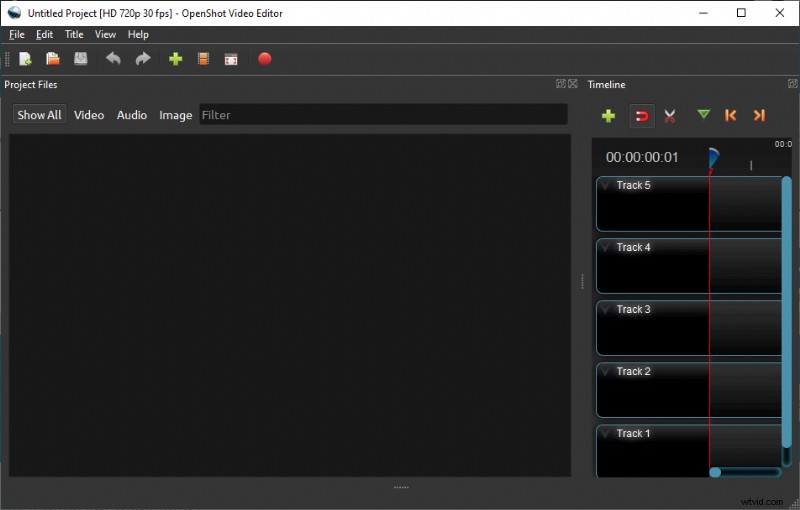Select the razor scissors tool

pos(670,116)
